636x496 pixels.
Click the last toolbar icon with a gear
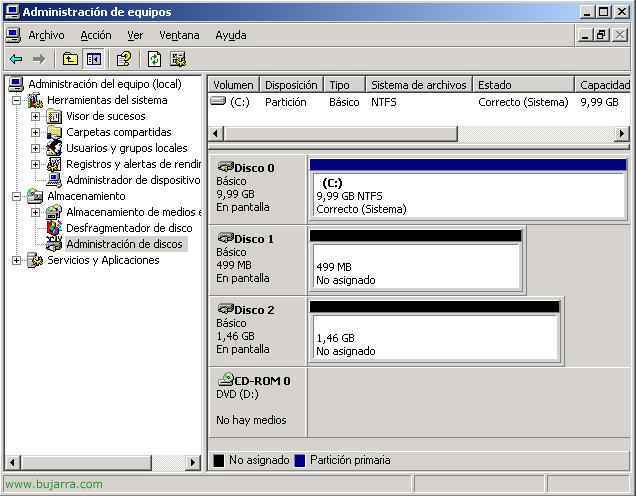coord(178,60)
